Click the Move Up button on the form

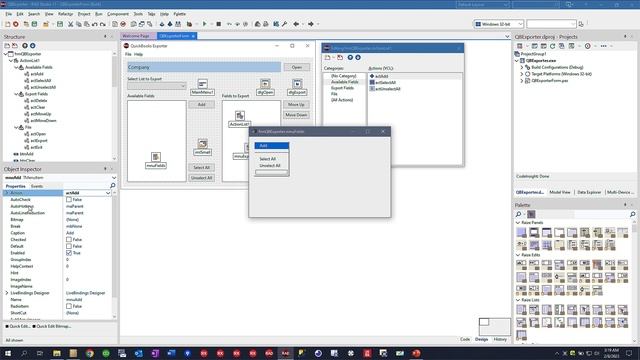coord(296,105)
